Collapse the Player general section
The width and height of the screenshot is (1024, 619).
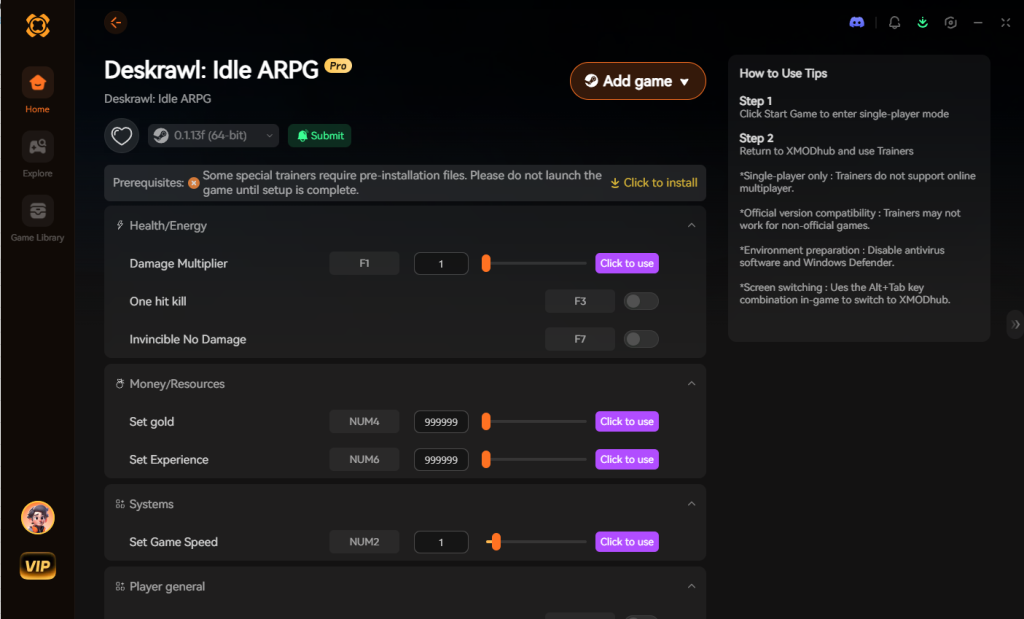click(692, 586)
